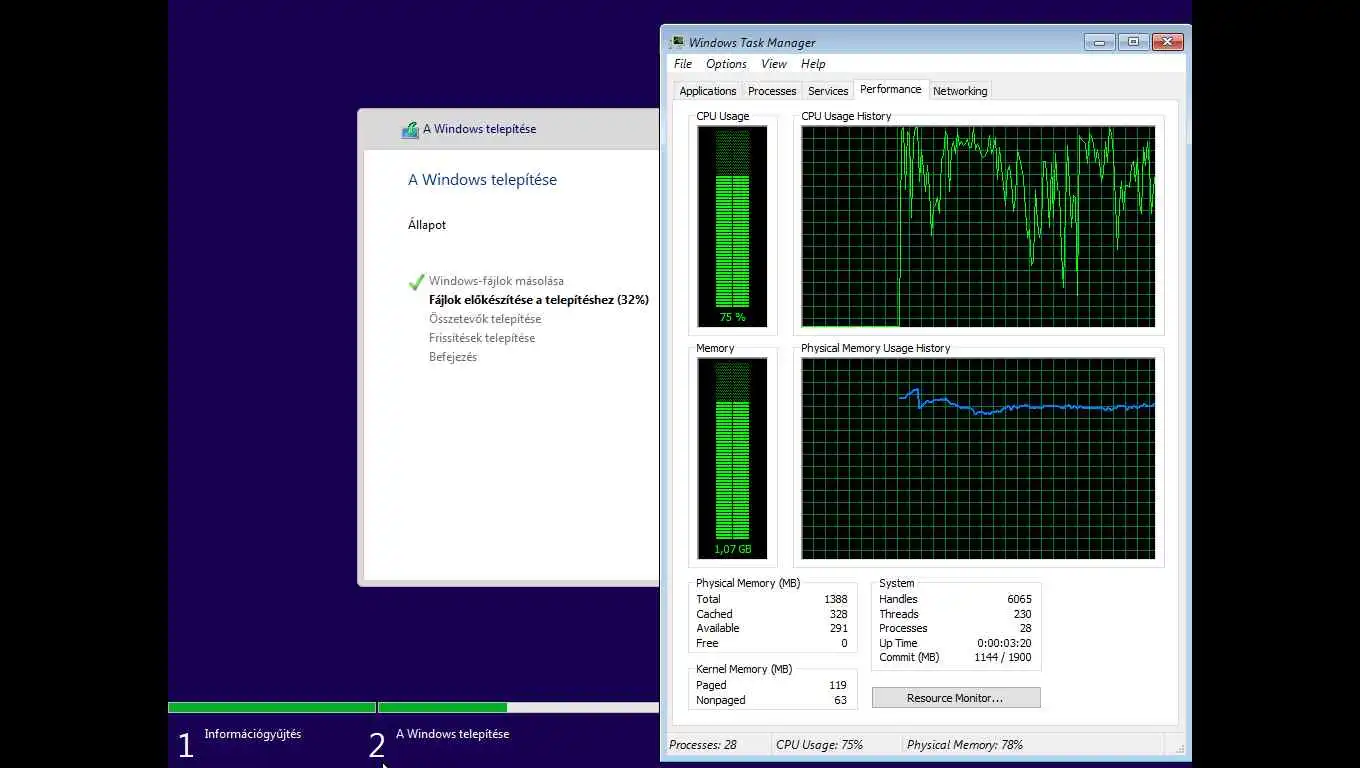This screenshot has height=768, width=1360.
Task: Switch to the Networking tab
Action: tap(960, 91)
